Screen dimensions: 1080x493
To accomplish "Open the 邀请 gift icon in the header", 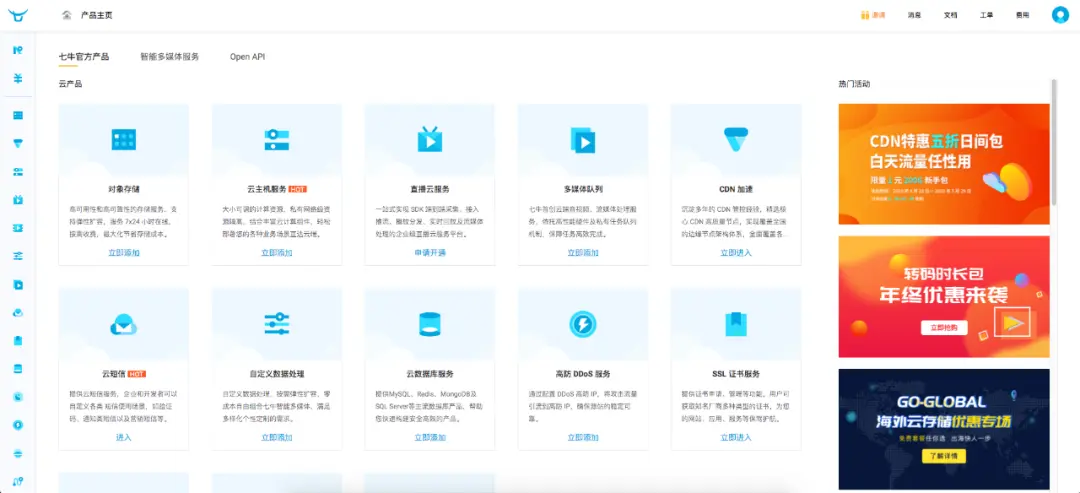I will [865, 15].
